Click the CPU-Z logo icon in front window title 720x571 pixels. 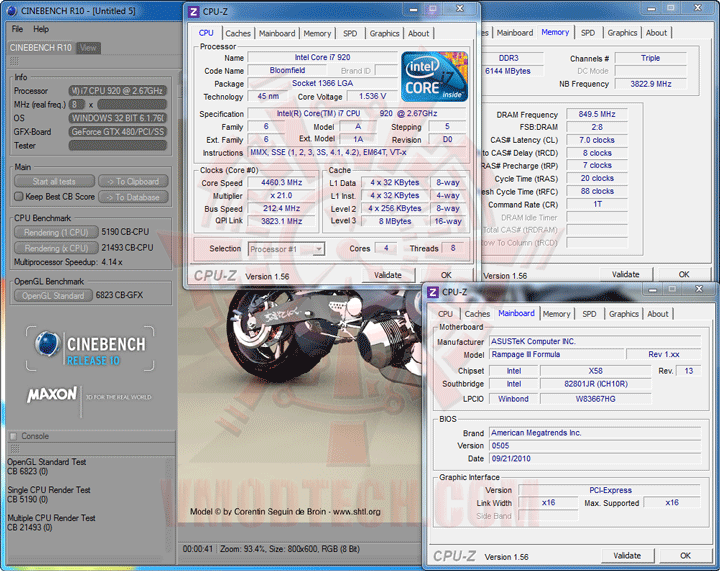[x=194, y=11]
